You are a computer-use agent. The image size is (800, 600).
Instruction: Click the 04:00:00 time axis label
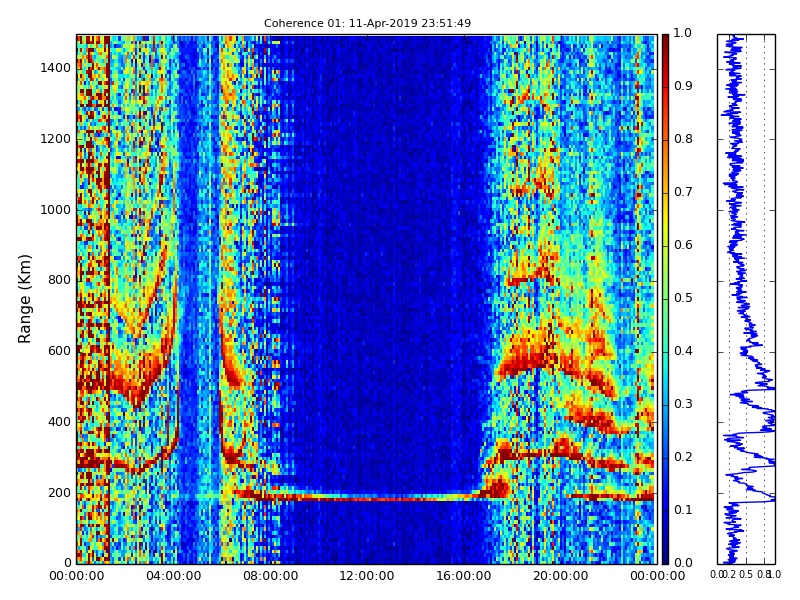(x=173, y=576)
